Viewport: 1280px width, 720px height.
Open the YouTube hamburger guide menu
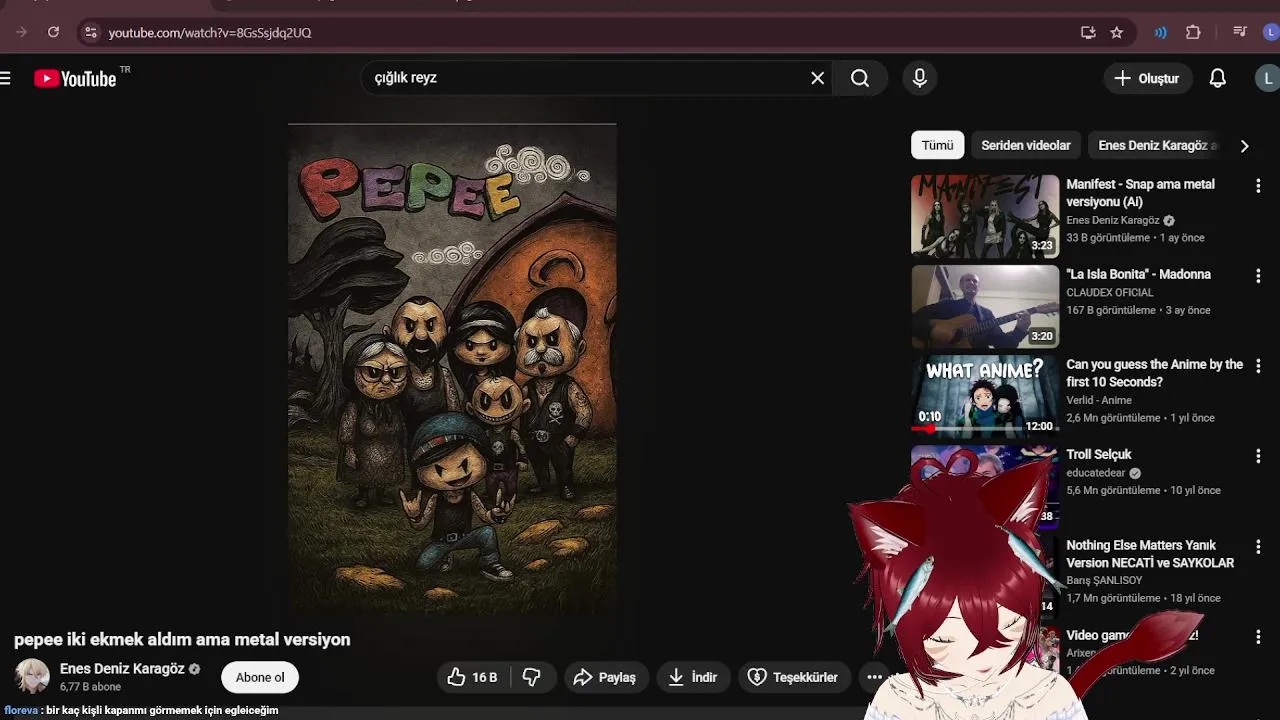(5, 78)
